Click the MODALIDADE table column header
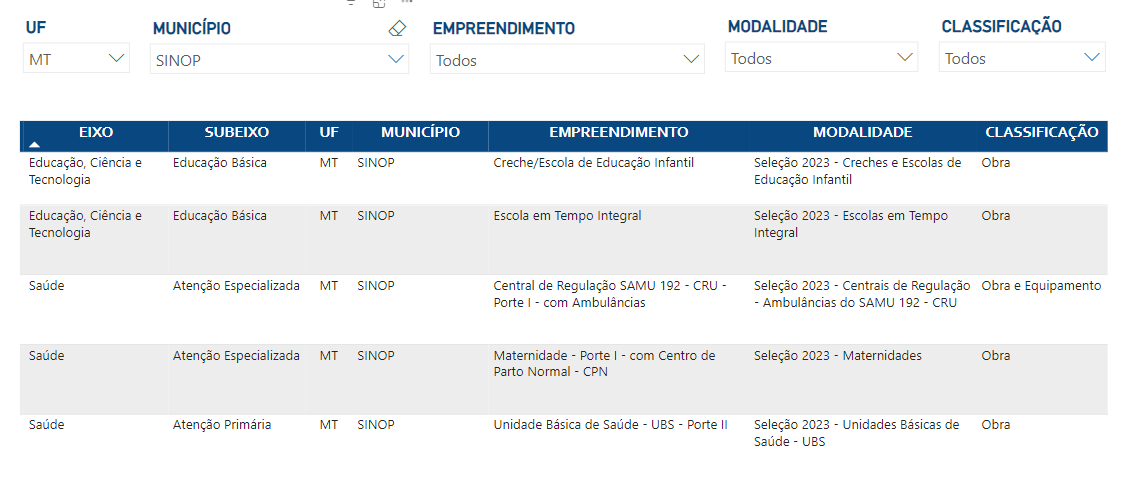Screen dimensions: 1140x490 click(x=862, y=132)
